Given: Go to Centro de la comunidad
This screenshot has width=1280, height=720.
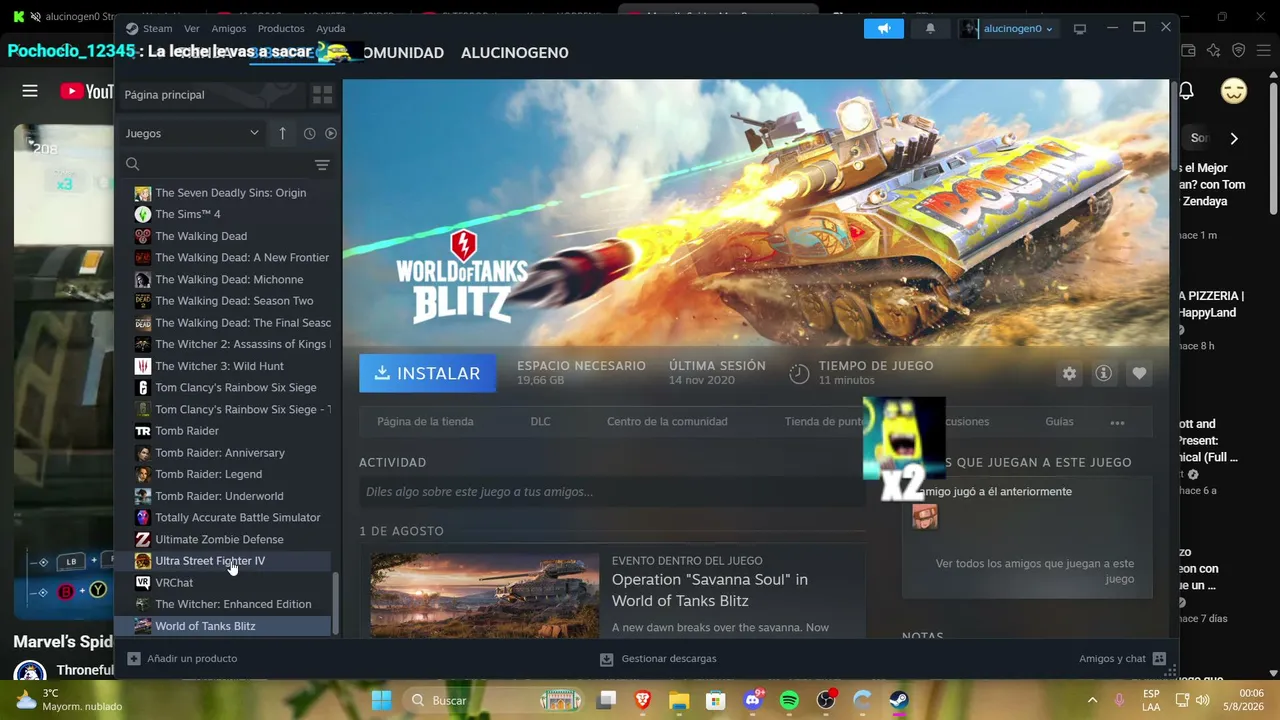Looking at the screenshot, I should coord(667,422).
